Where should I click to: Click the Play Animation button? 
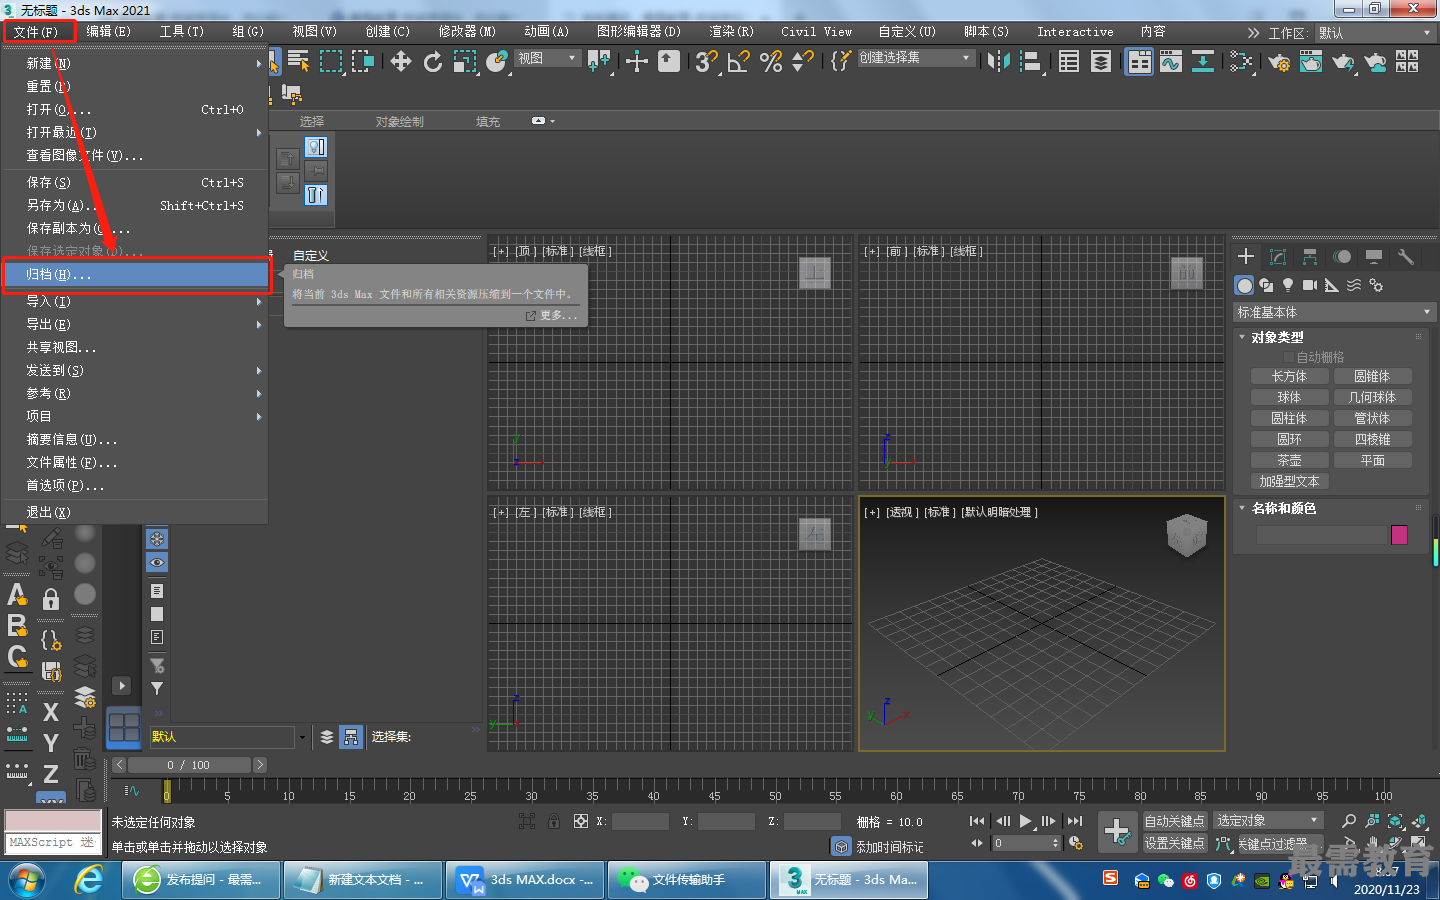[x=1025, y=821]
